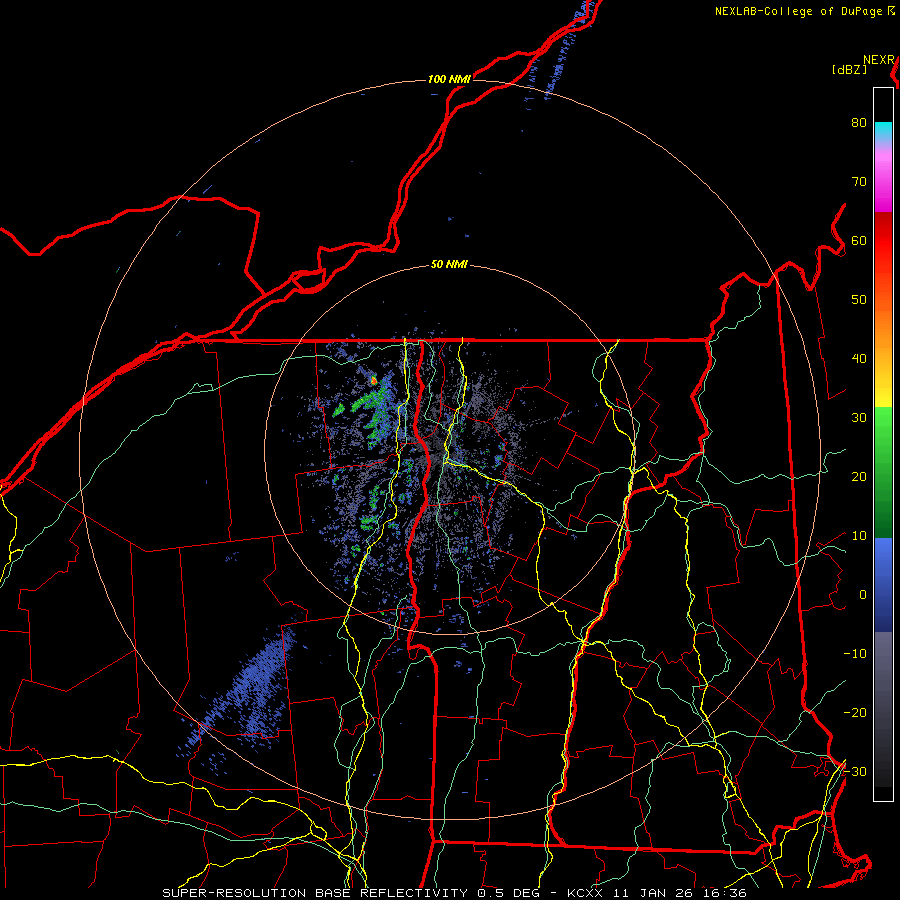Click the 40 value on the dBZ scale
This screenshot has width=900, height=900.
point(859,359)
